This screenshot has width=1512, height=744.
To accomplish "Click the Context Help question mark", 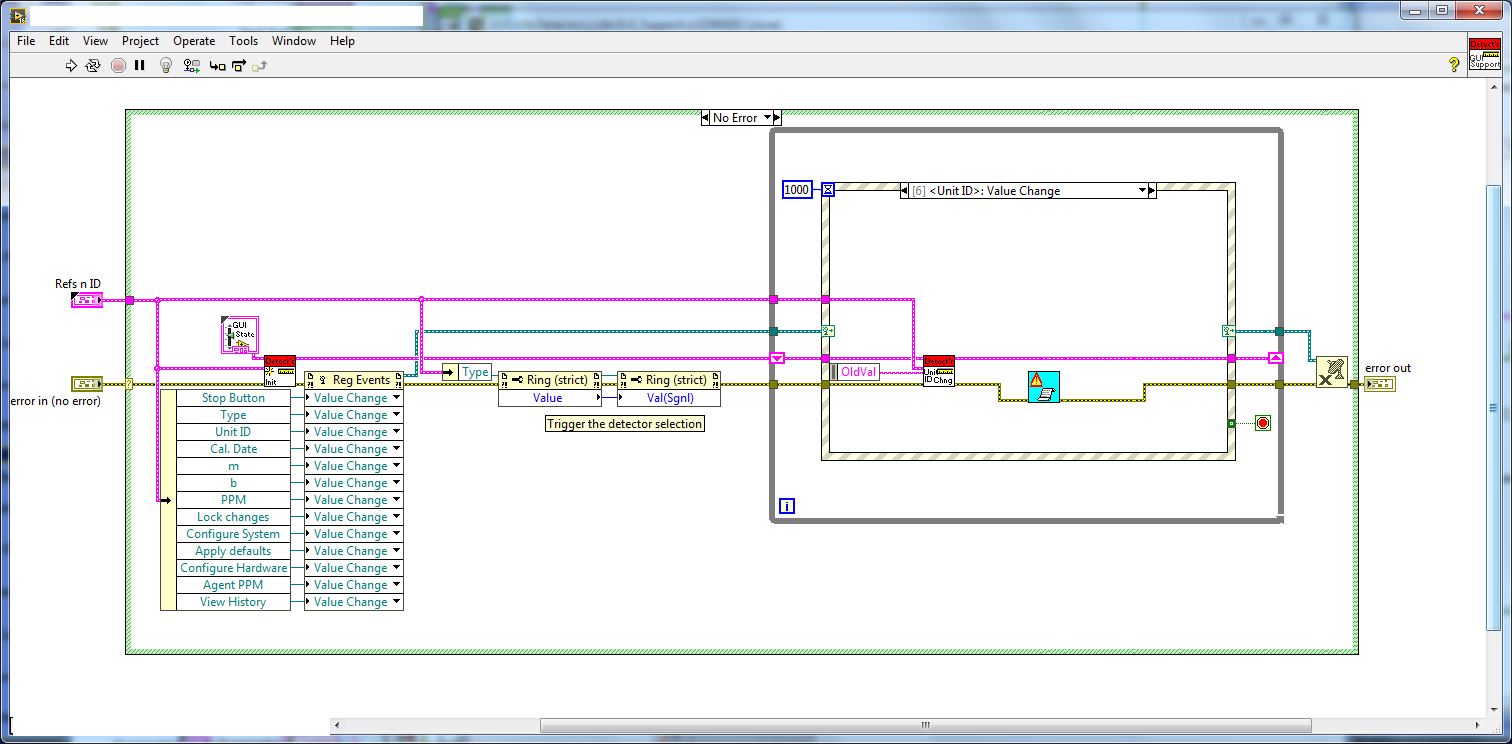I will [1454, 65].
